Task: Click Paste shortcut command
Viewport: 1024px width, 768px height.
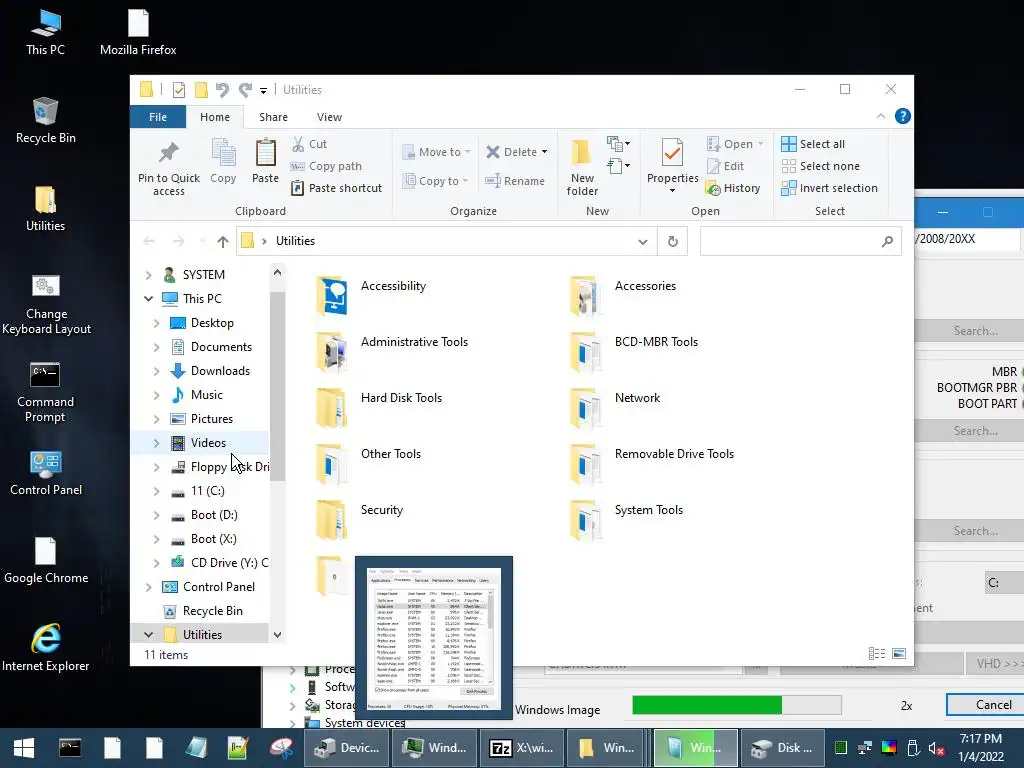Action: click(x=336, y=188)
